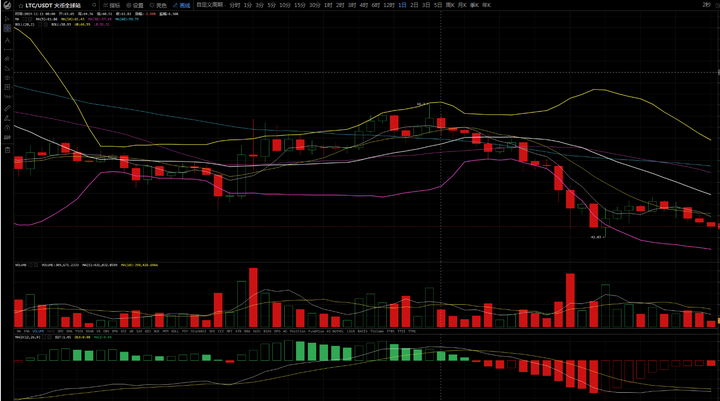Open the 指标 indicators toolbar button
This screenshot has height=401, width=720.
tap(112, 6)
